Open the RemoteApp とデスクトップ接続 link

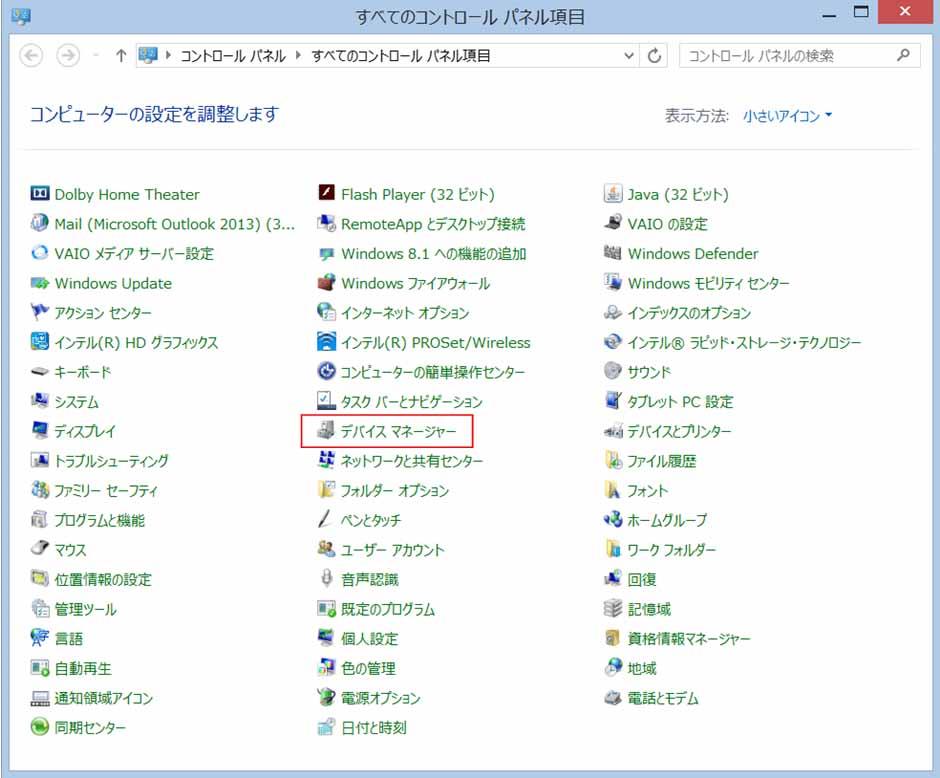tap(433, 224)
